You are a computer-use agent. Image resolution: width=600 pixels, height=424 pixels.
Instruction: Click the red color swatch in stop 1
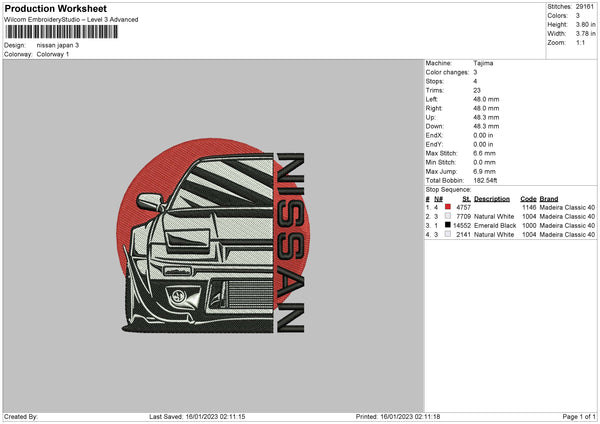pos(447,207)
